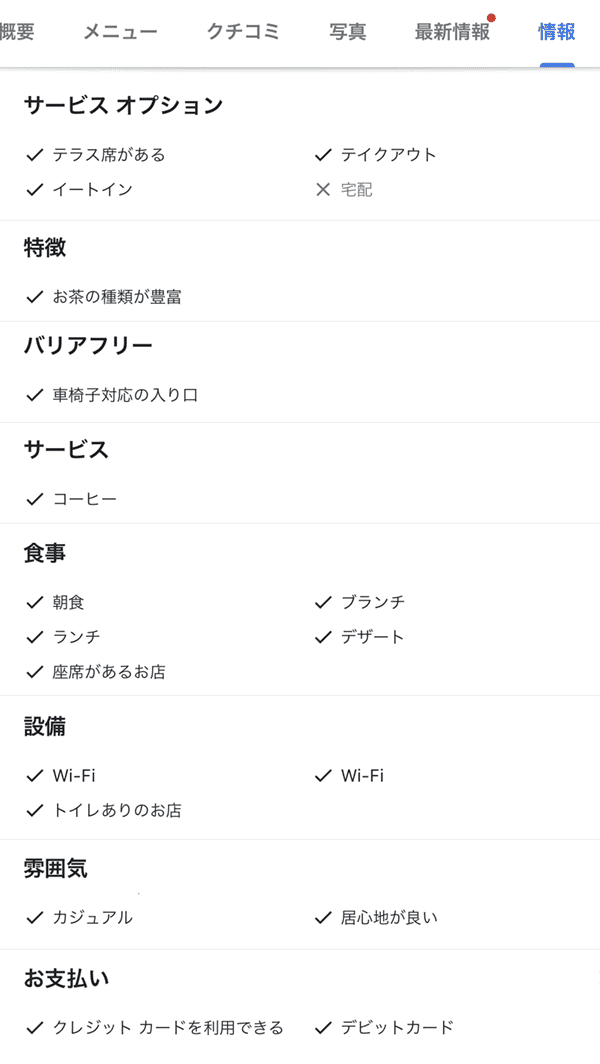Click the checkmark next to テラス席がある
Viewport: 600px width, 1064px height.
[x=35, y=155]
